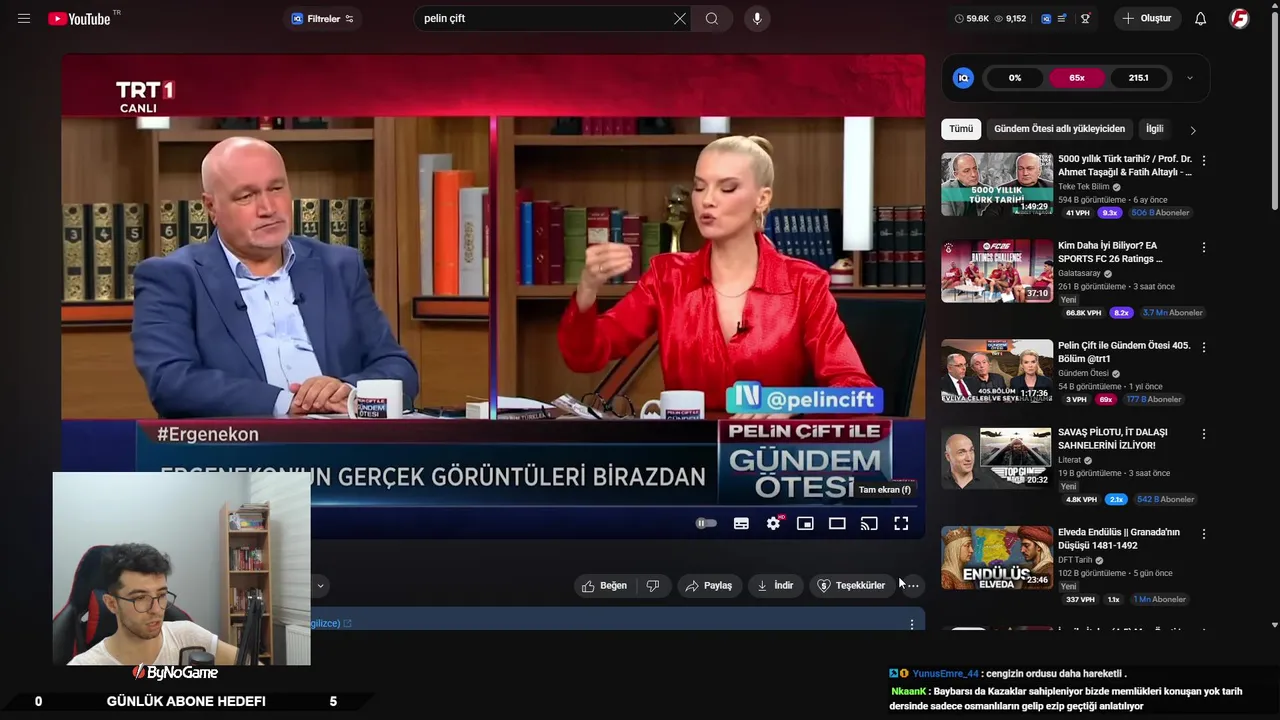Select the İlgili filter chip

(x=1155, y=129)
